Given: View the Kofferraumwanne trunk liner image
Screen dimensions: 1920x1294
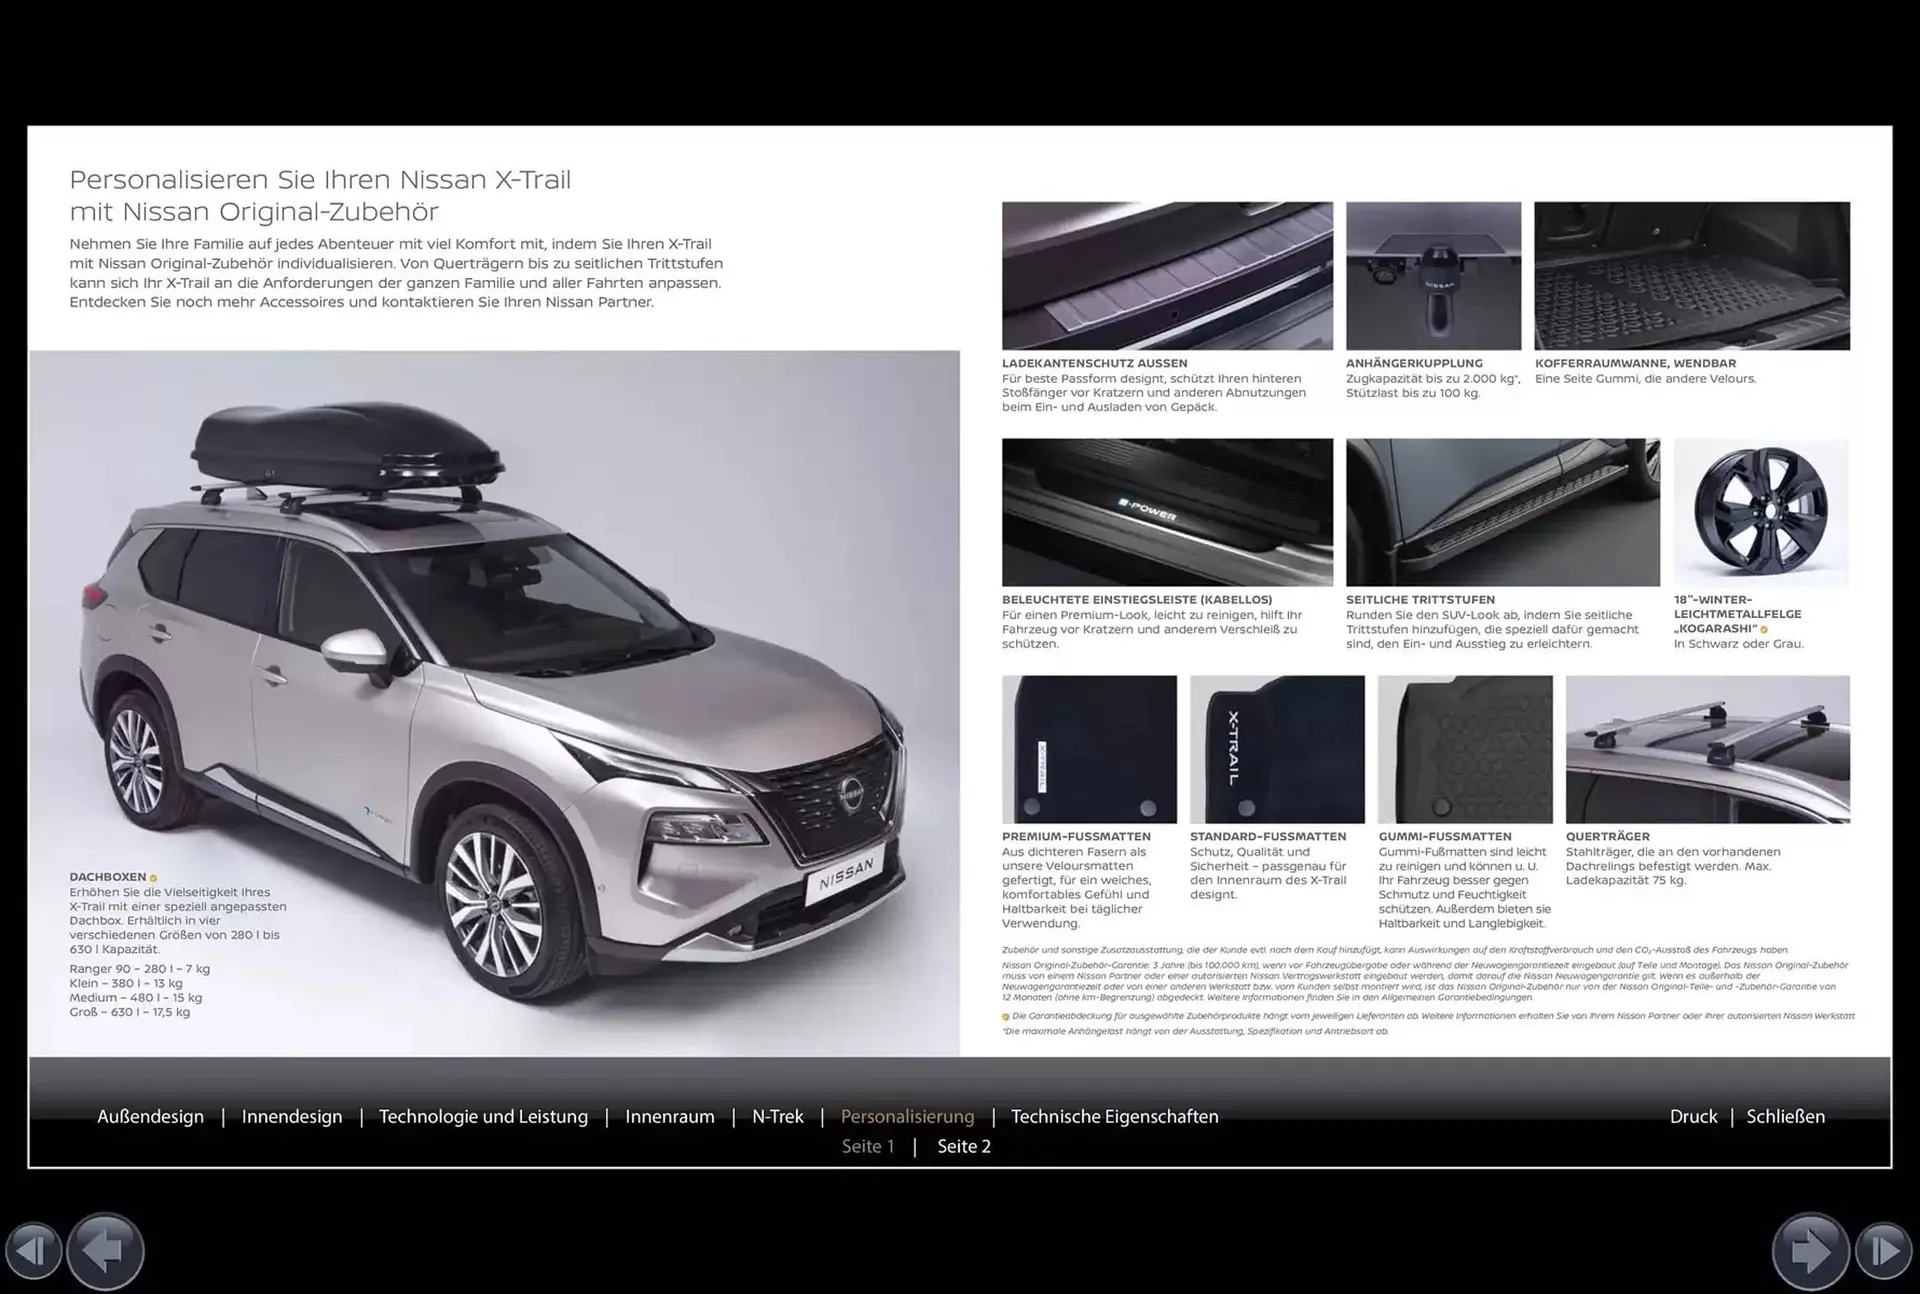Looking at the screenshot, I should [1692, 276].
